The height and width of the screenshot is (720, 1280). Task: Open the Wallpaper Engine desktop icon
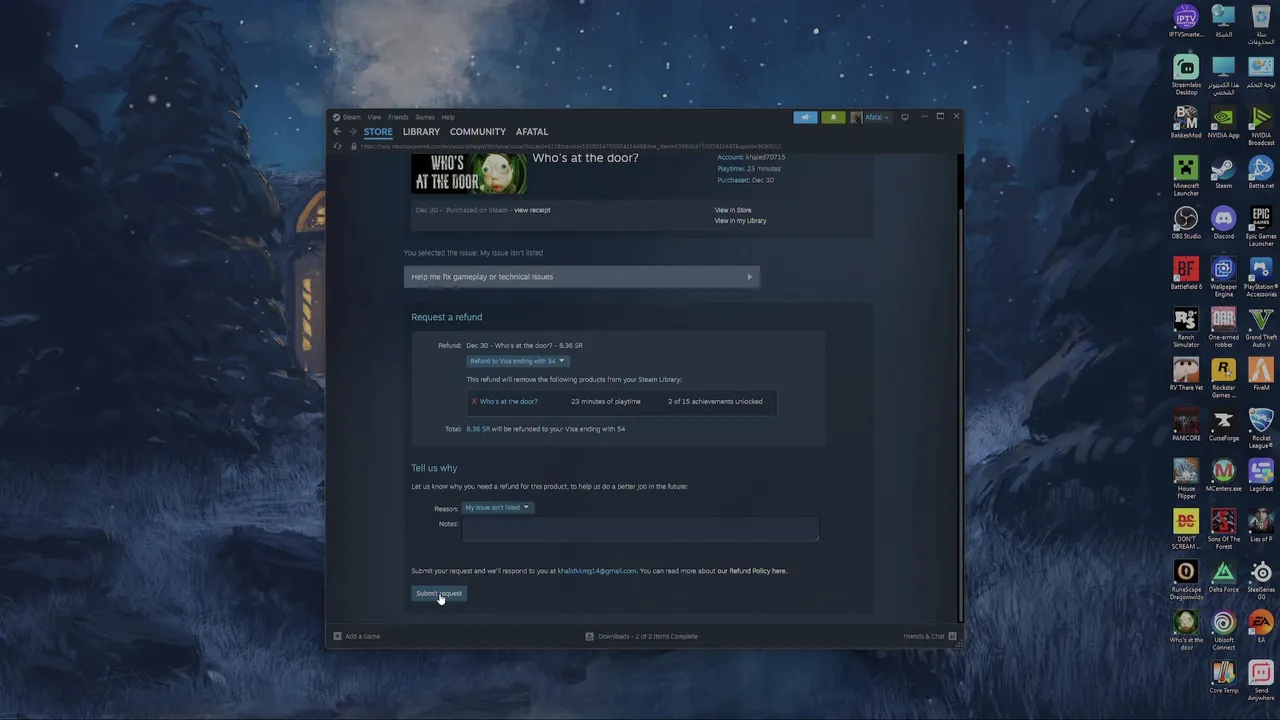pos(1224,277)
